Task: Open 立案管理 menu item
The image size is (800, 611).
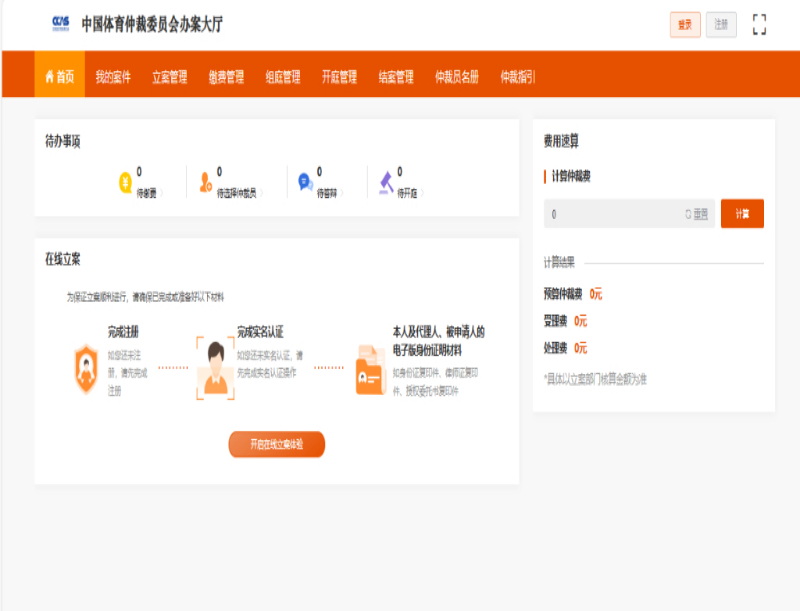Action: point(169,77)
